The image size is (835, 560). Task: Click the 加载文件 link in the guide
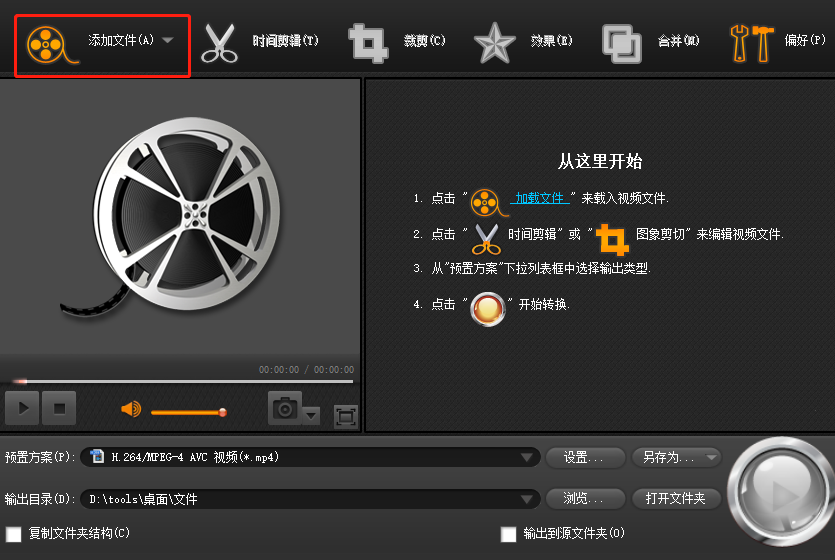540,198
